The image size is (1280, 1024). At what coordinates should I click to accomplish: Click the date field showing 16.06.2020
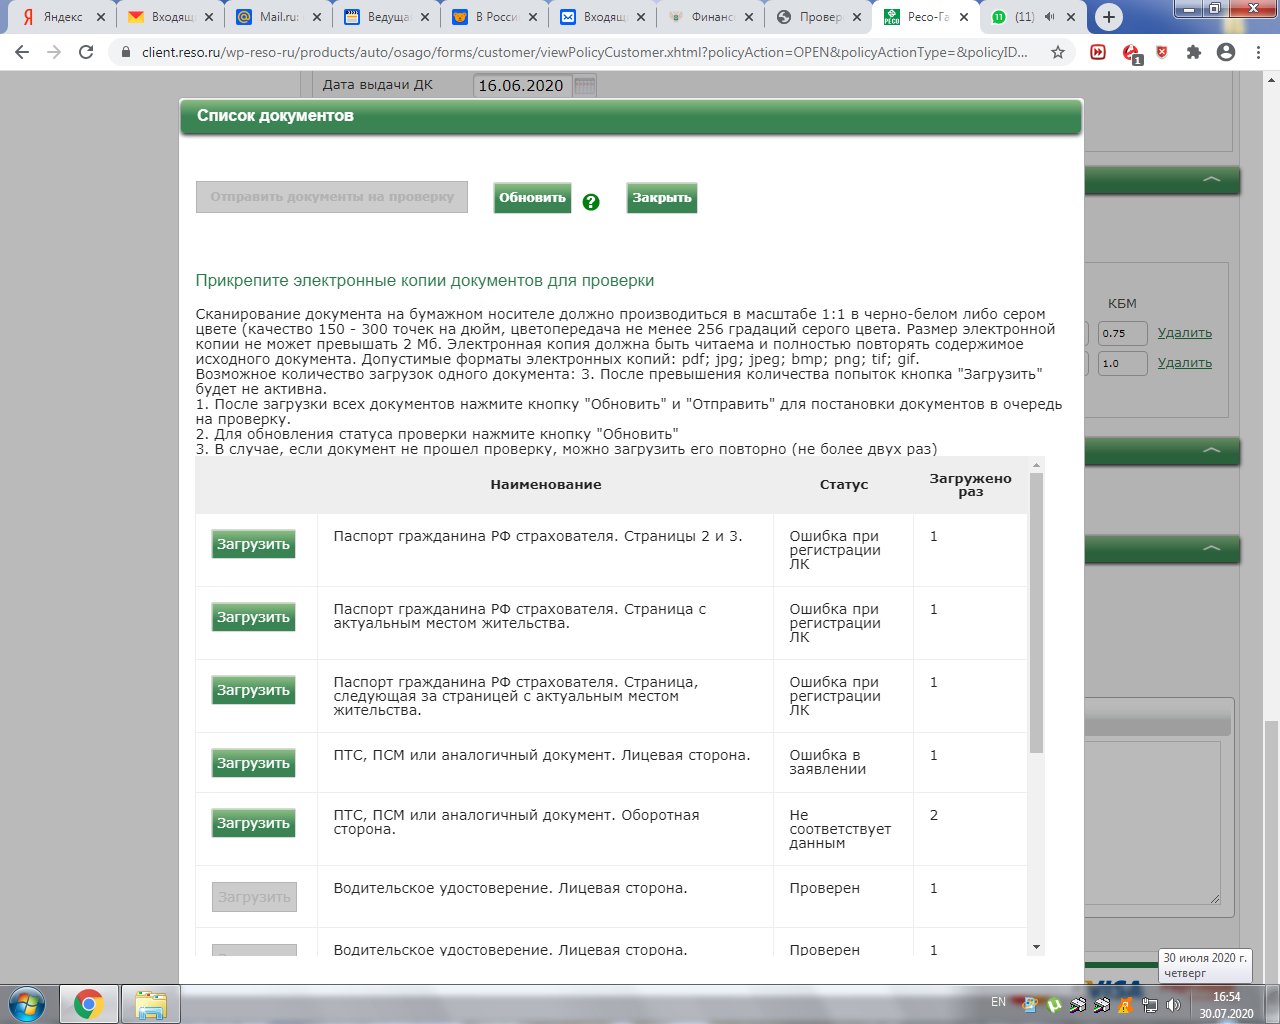pos(523,86)
